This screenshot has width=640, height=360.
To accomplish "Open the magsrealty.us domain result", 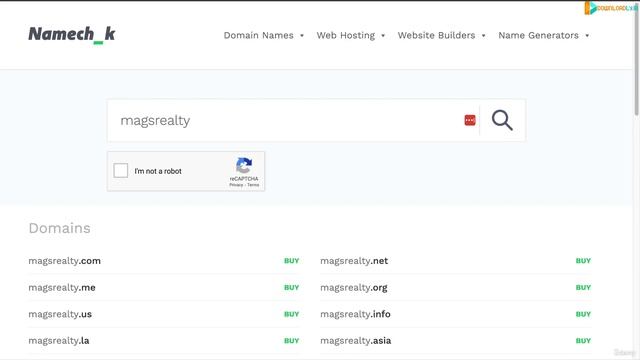I will point(60,314).
